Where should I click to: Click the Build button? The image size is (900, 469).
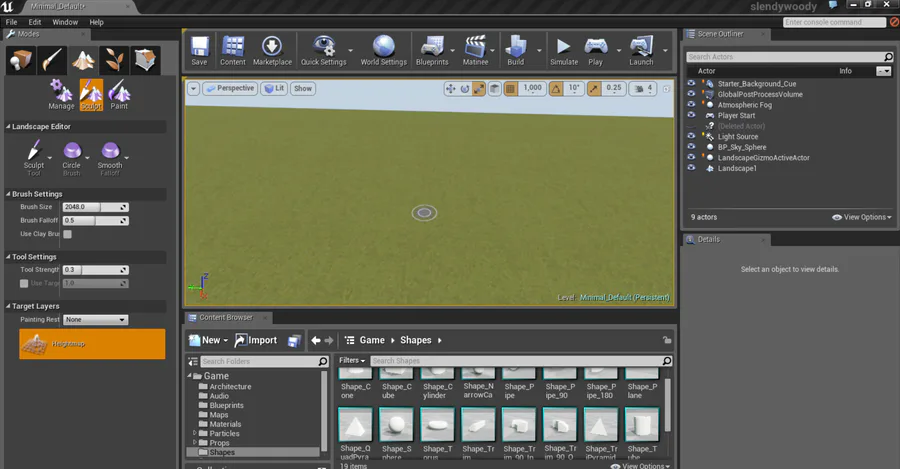[515, 51]
